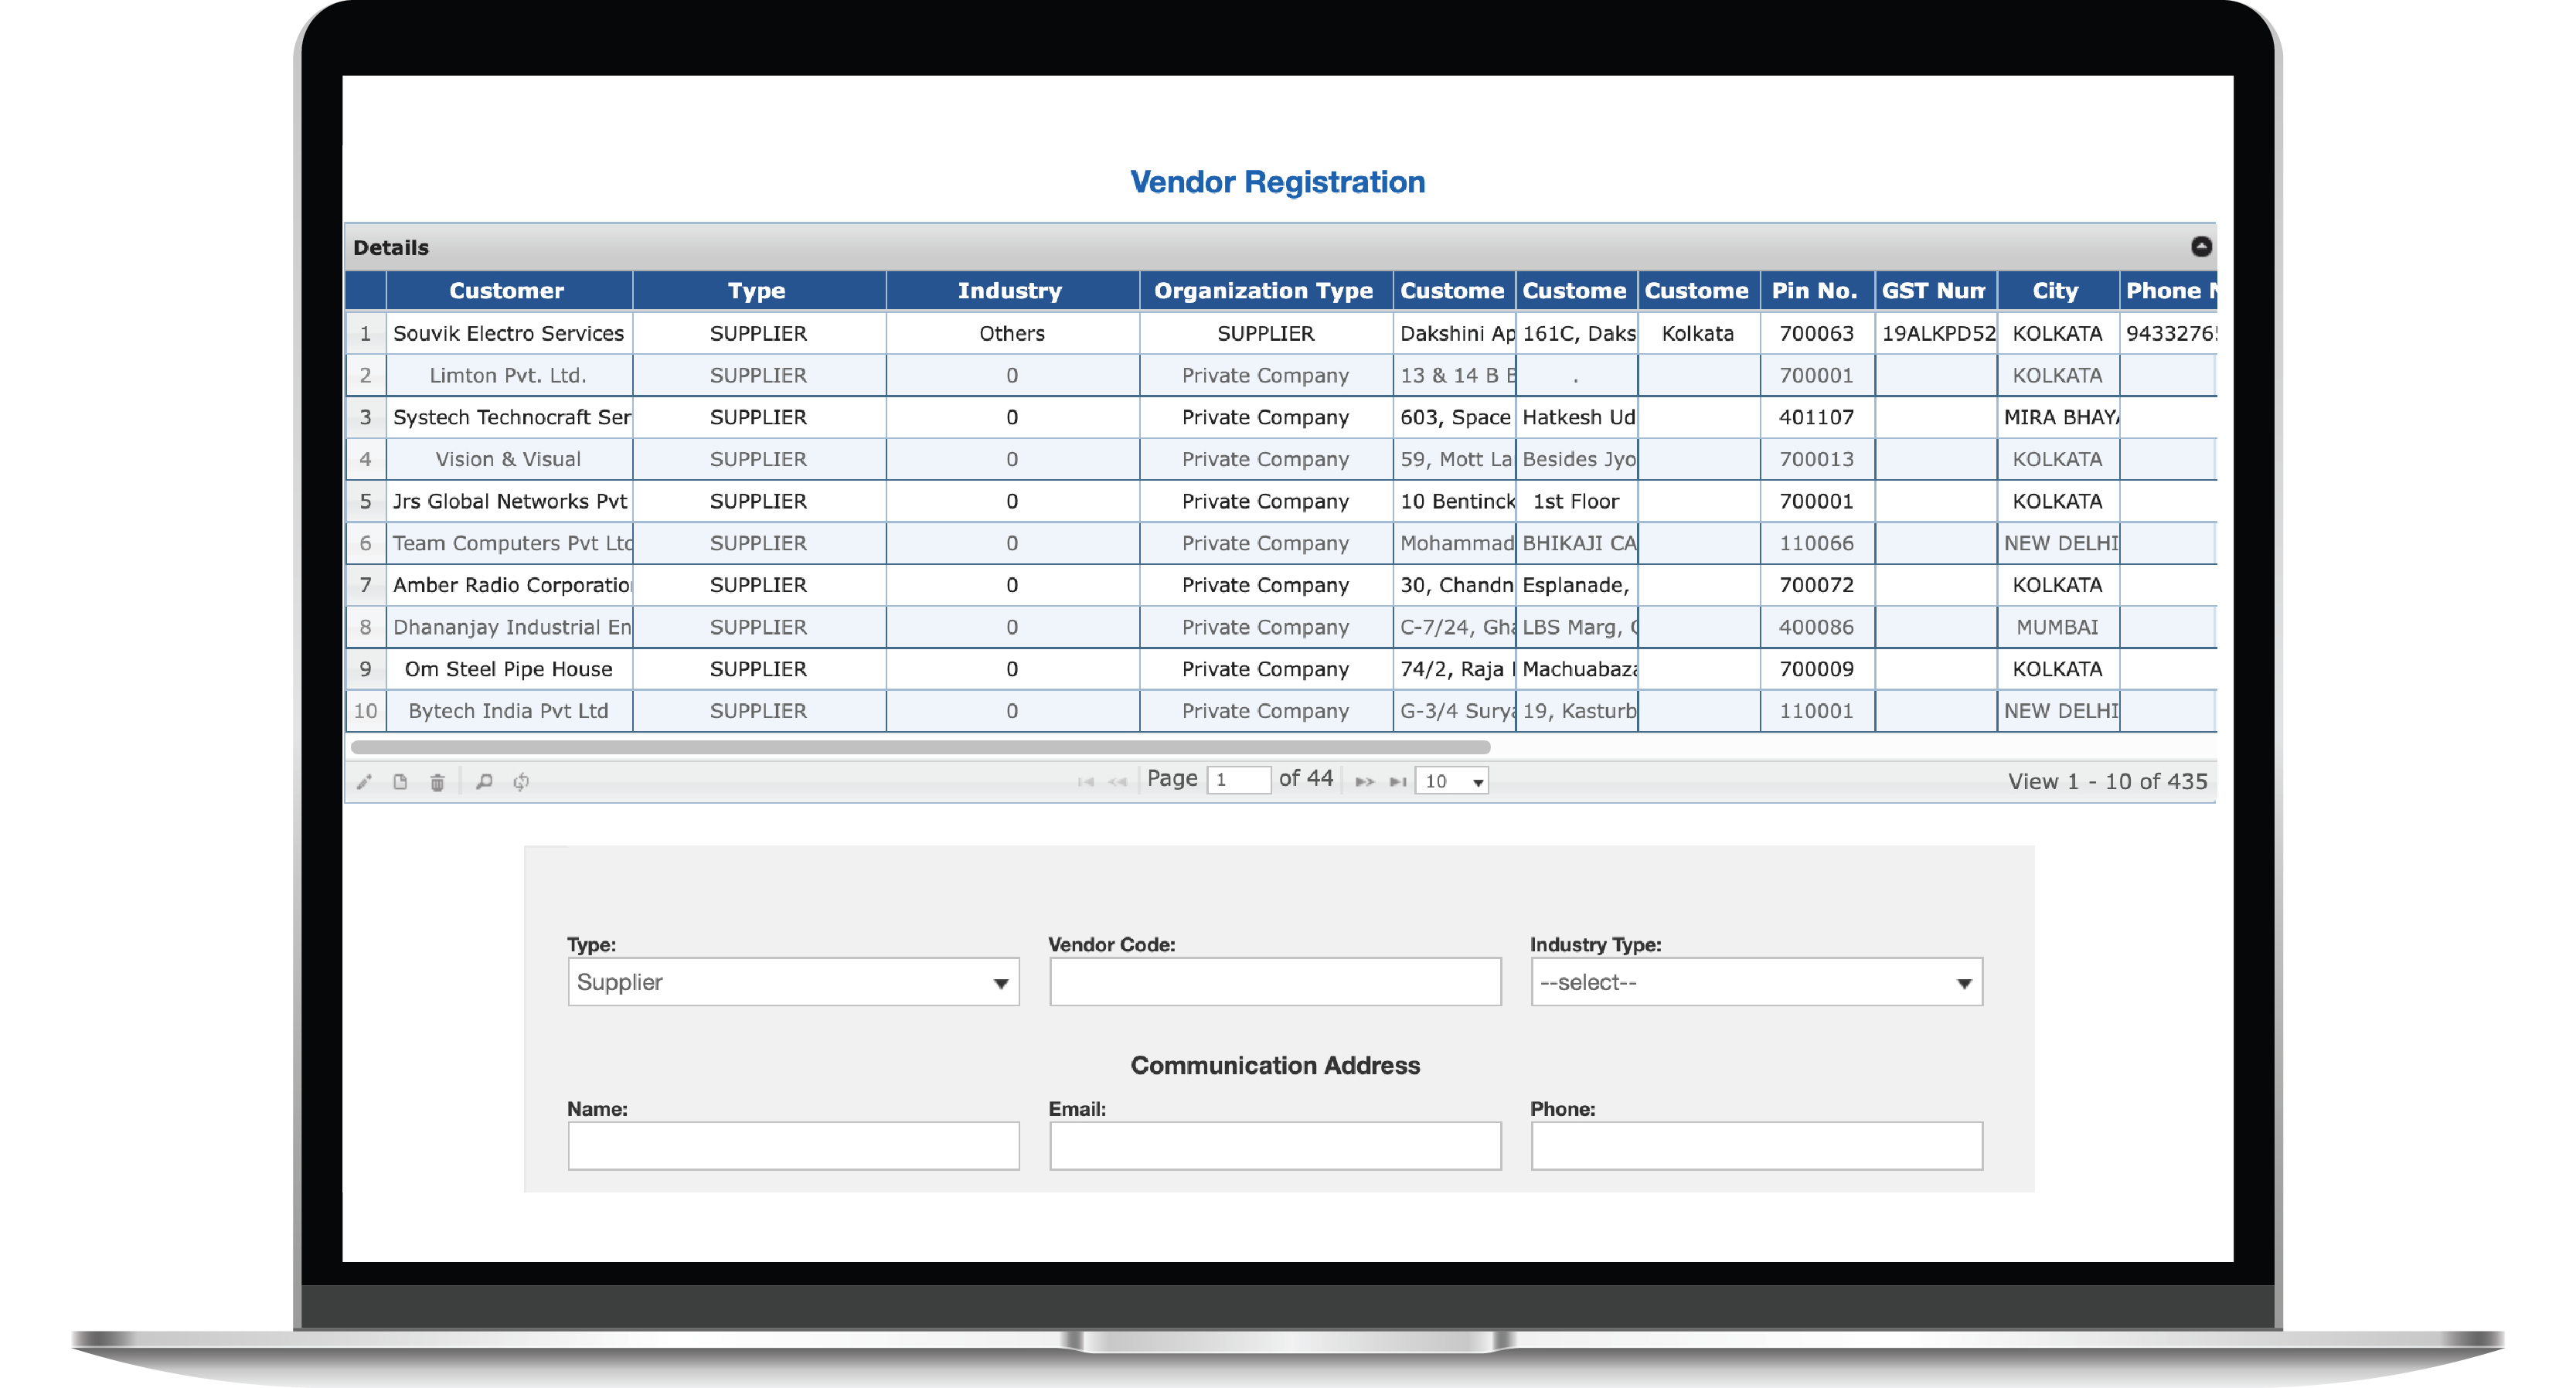Click the Pin No. column header
The image size is (2576, 1388).
[1815, 291]
